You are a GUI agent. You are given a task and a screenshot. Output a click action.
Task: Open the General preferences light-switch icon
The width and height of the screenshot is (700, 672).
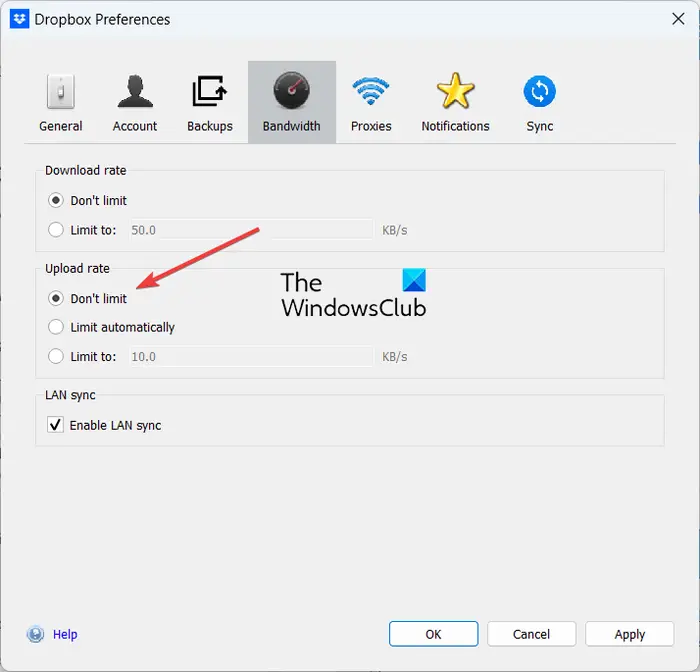click(61, 92)
